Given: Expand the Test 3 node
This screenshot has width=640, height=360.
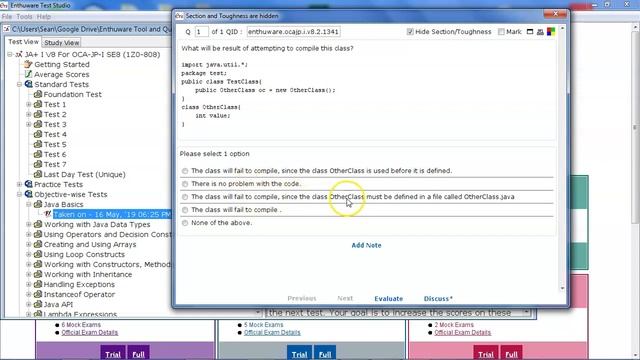Looking at the screenshot, I should pyautogui.click(x=29, y=124).
